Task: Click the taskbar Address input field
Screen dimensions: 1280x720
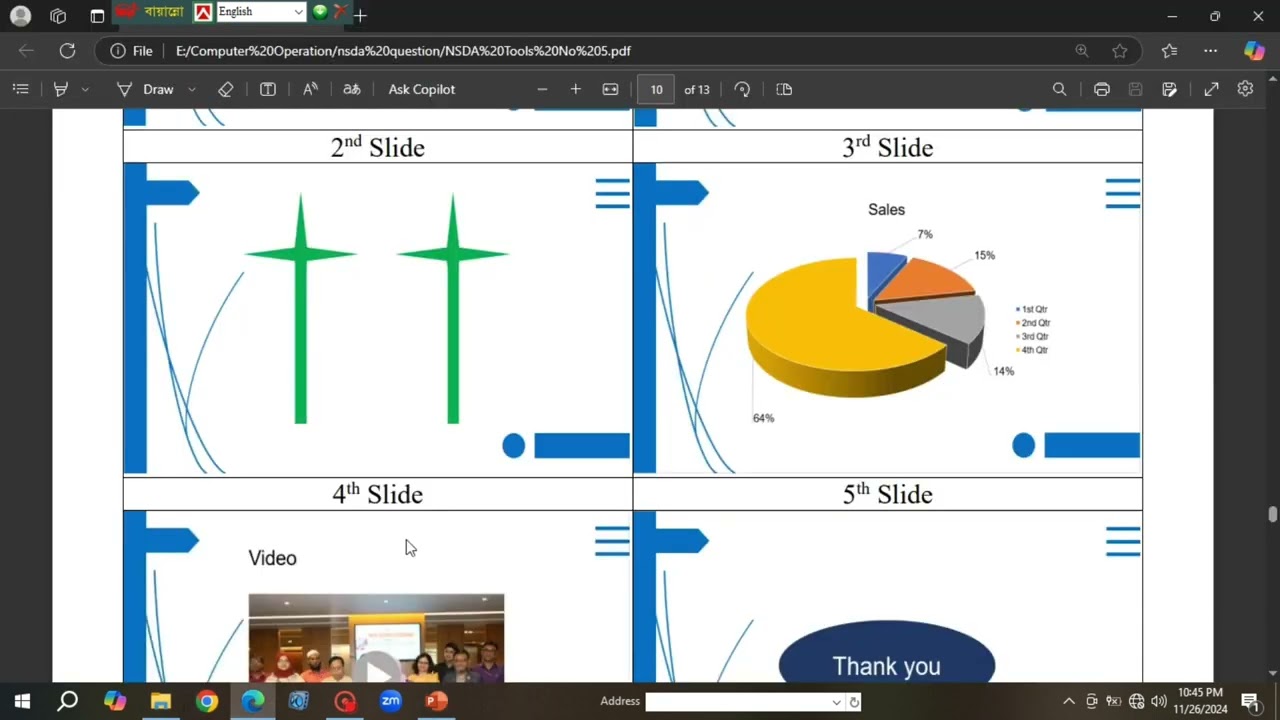Action: point(737,702)
